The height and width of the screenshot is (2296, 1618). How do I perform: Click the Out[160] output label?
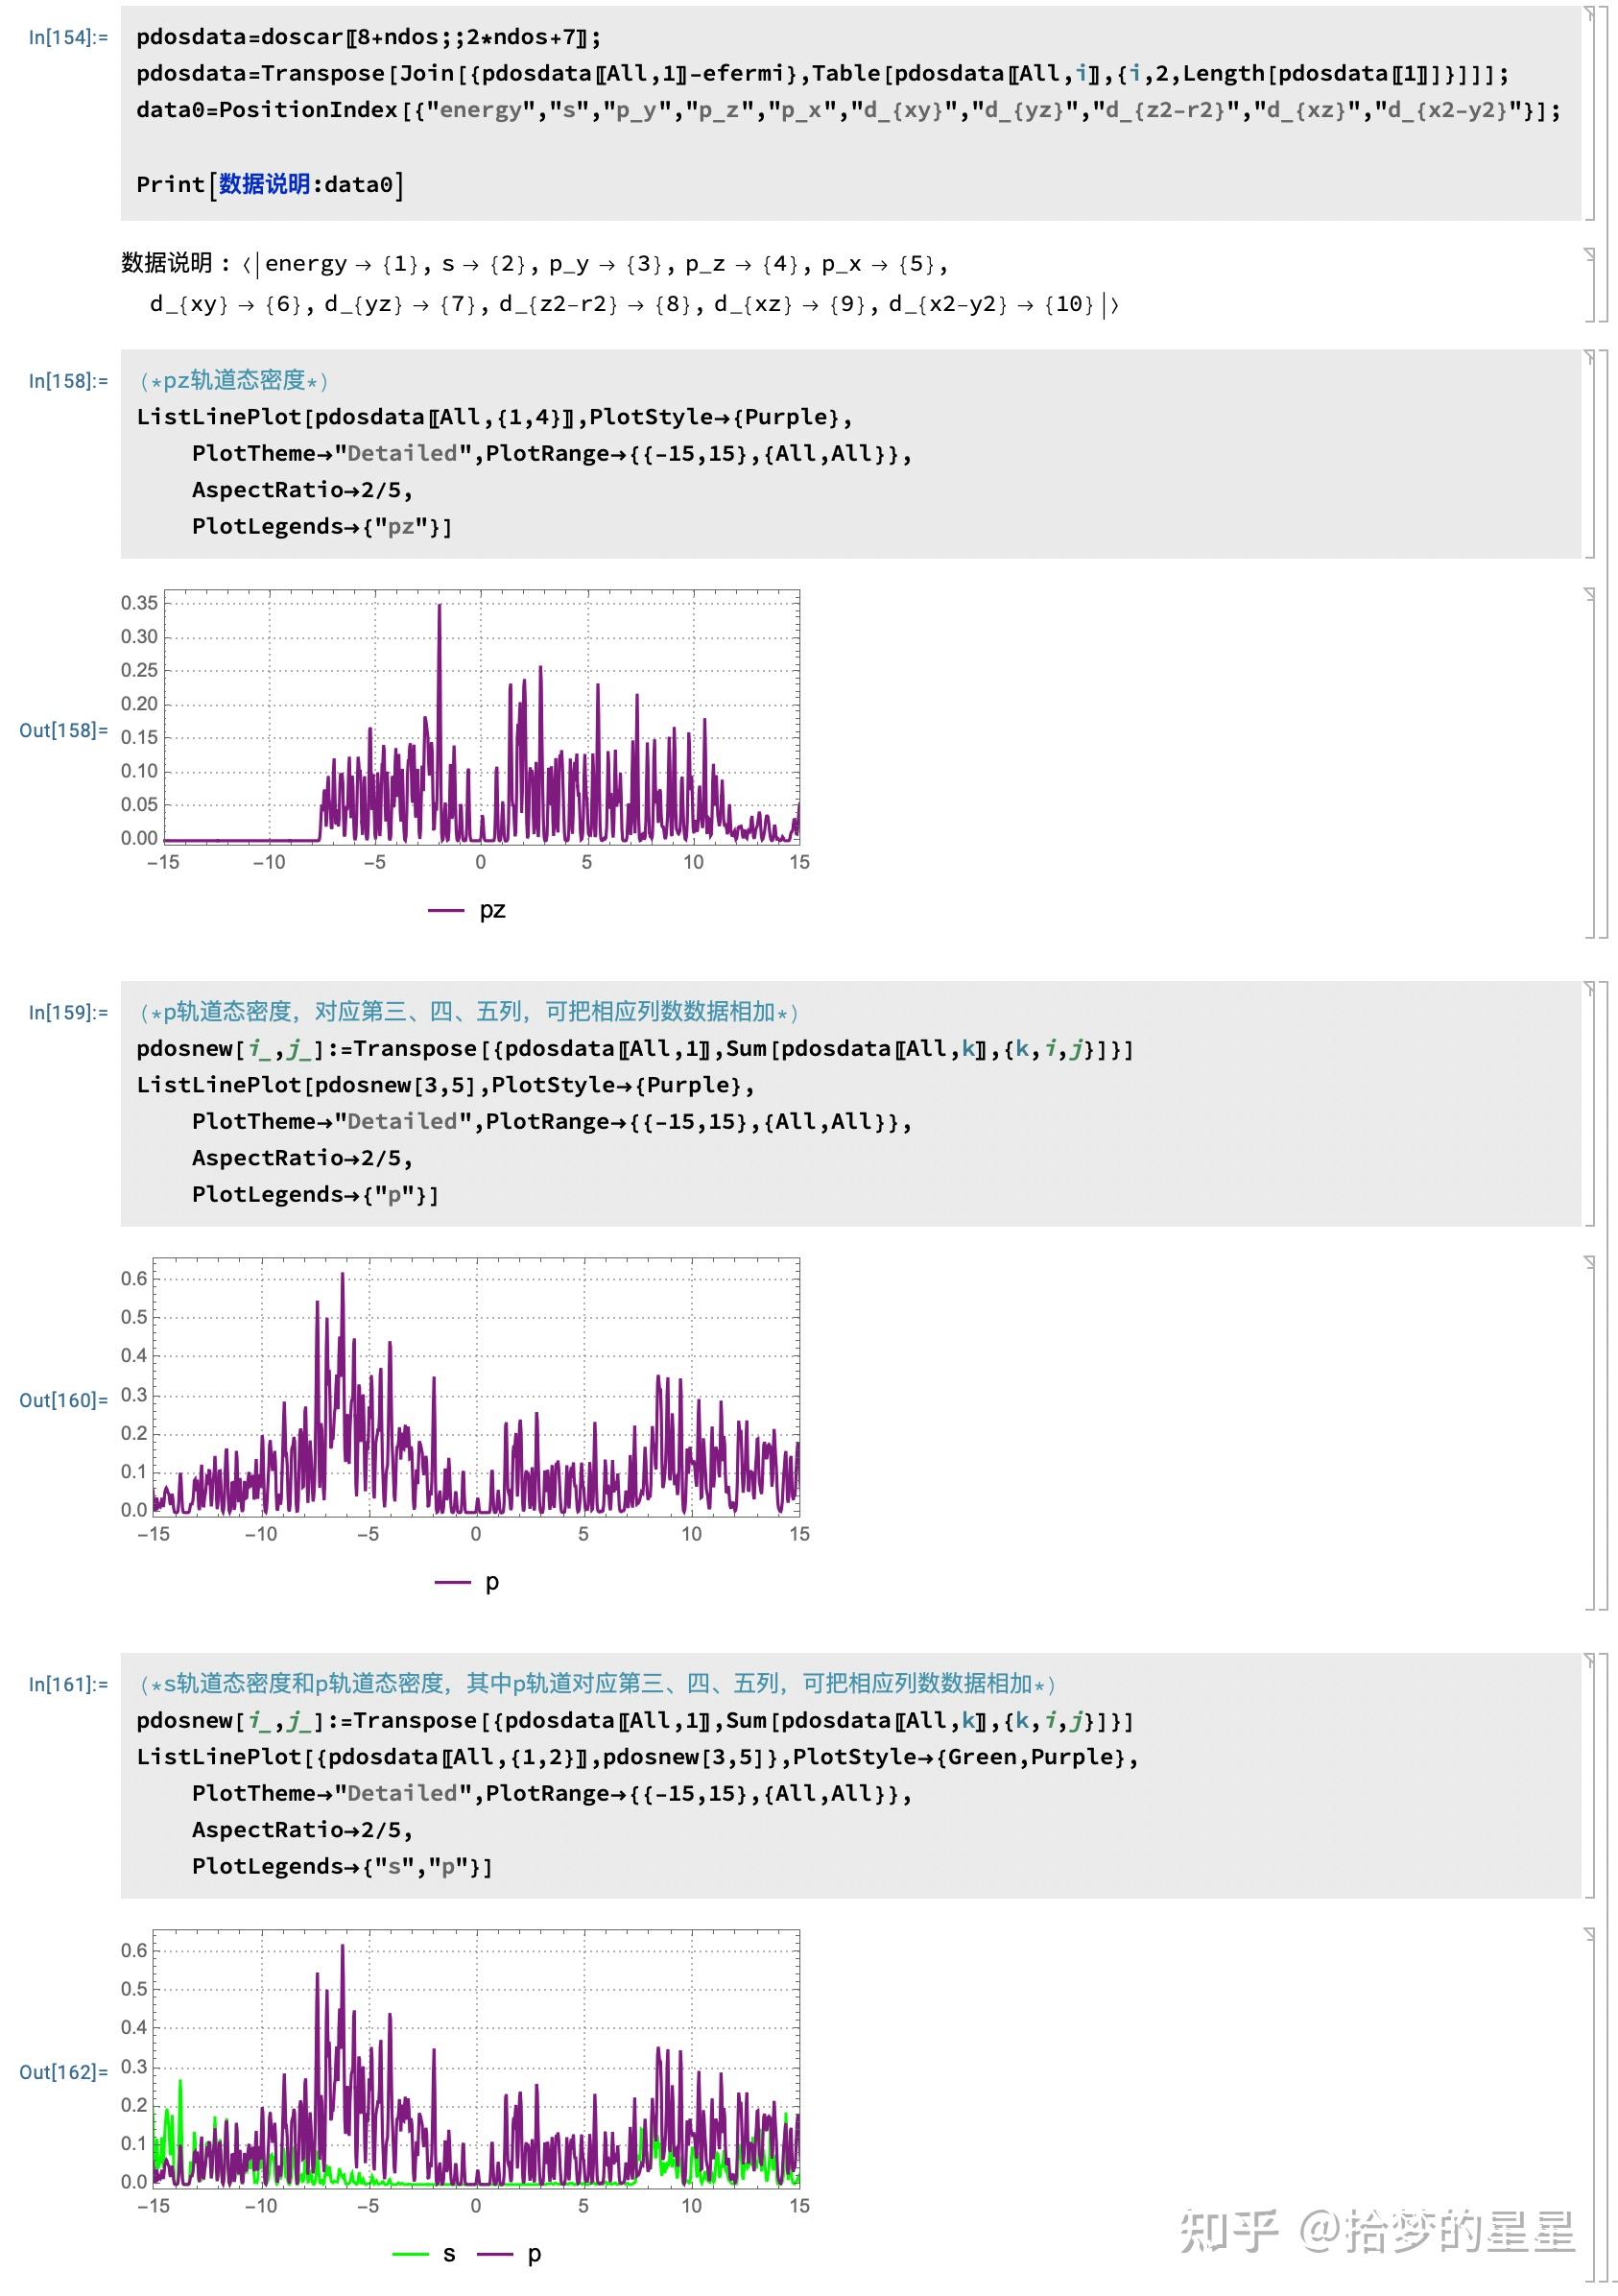coord(63,1400)
